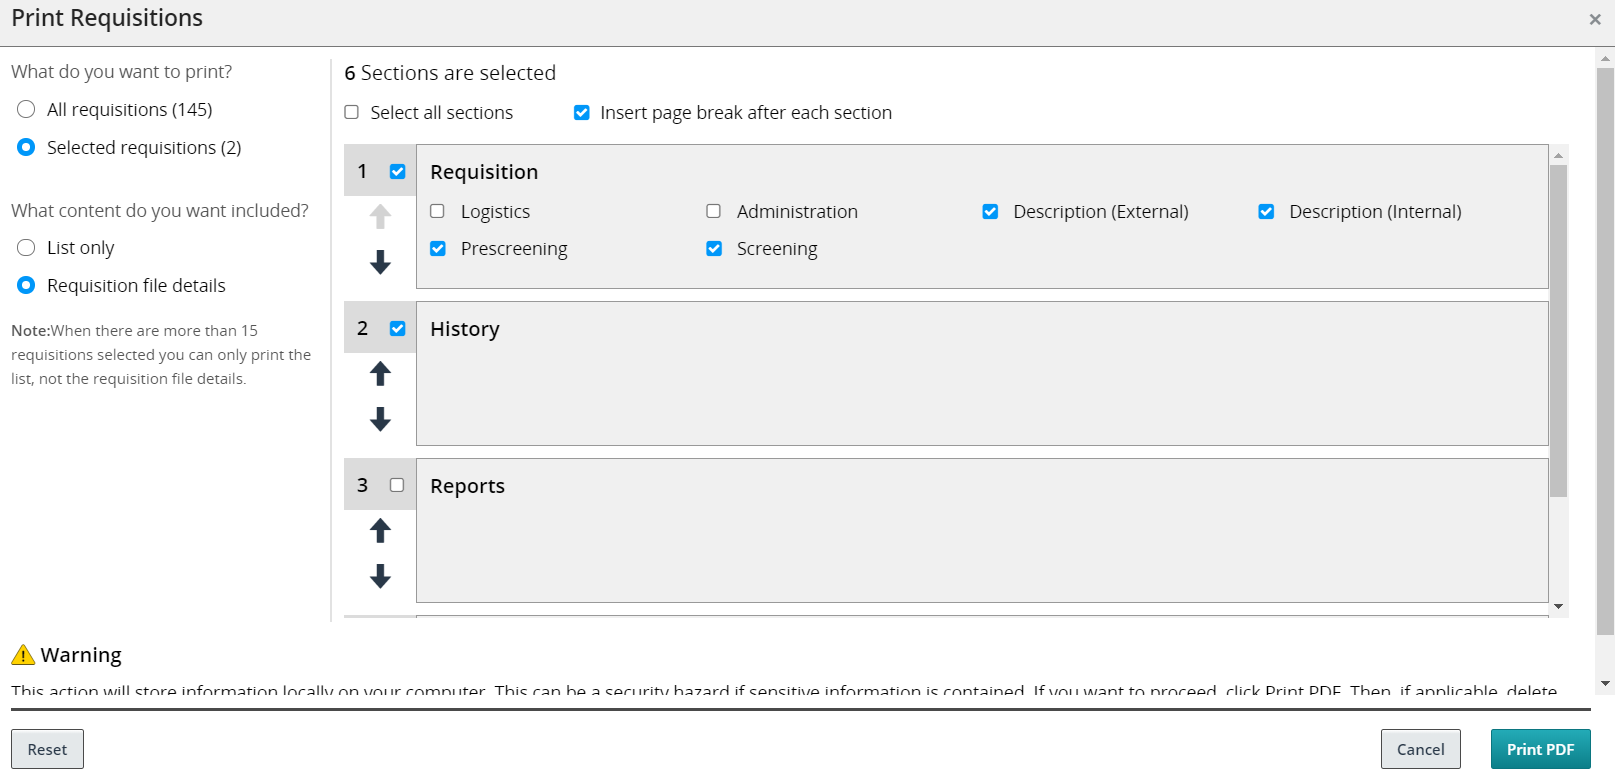Tick the Administration checkbox
The image size is (1615, 783).
(x=714, y=211)
